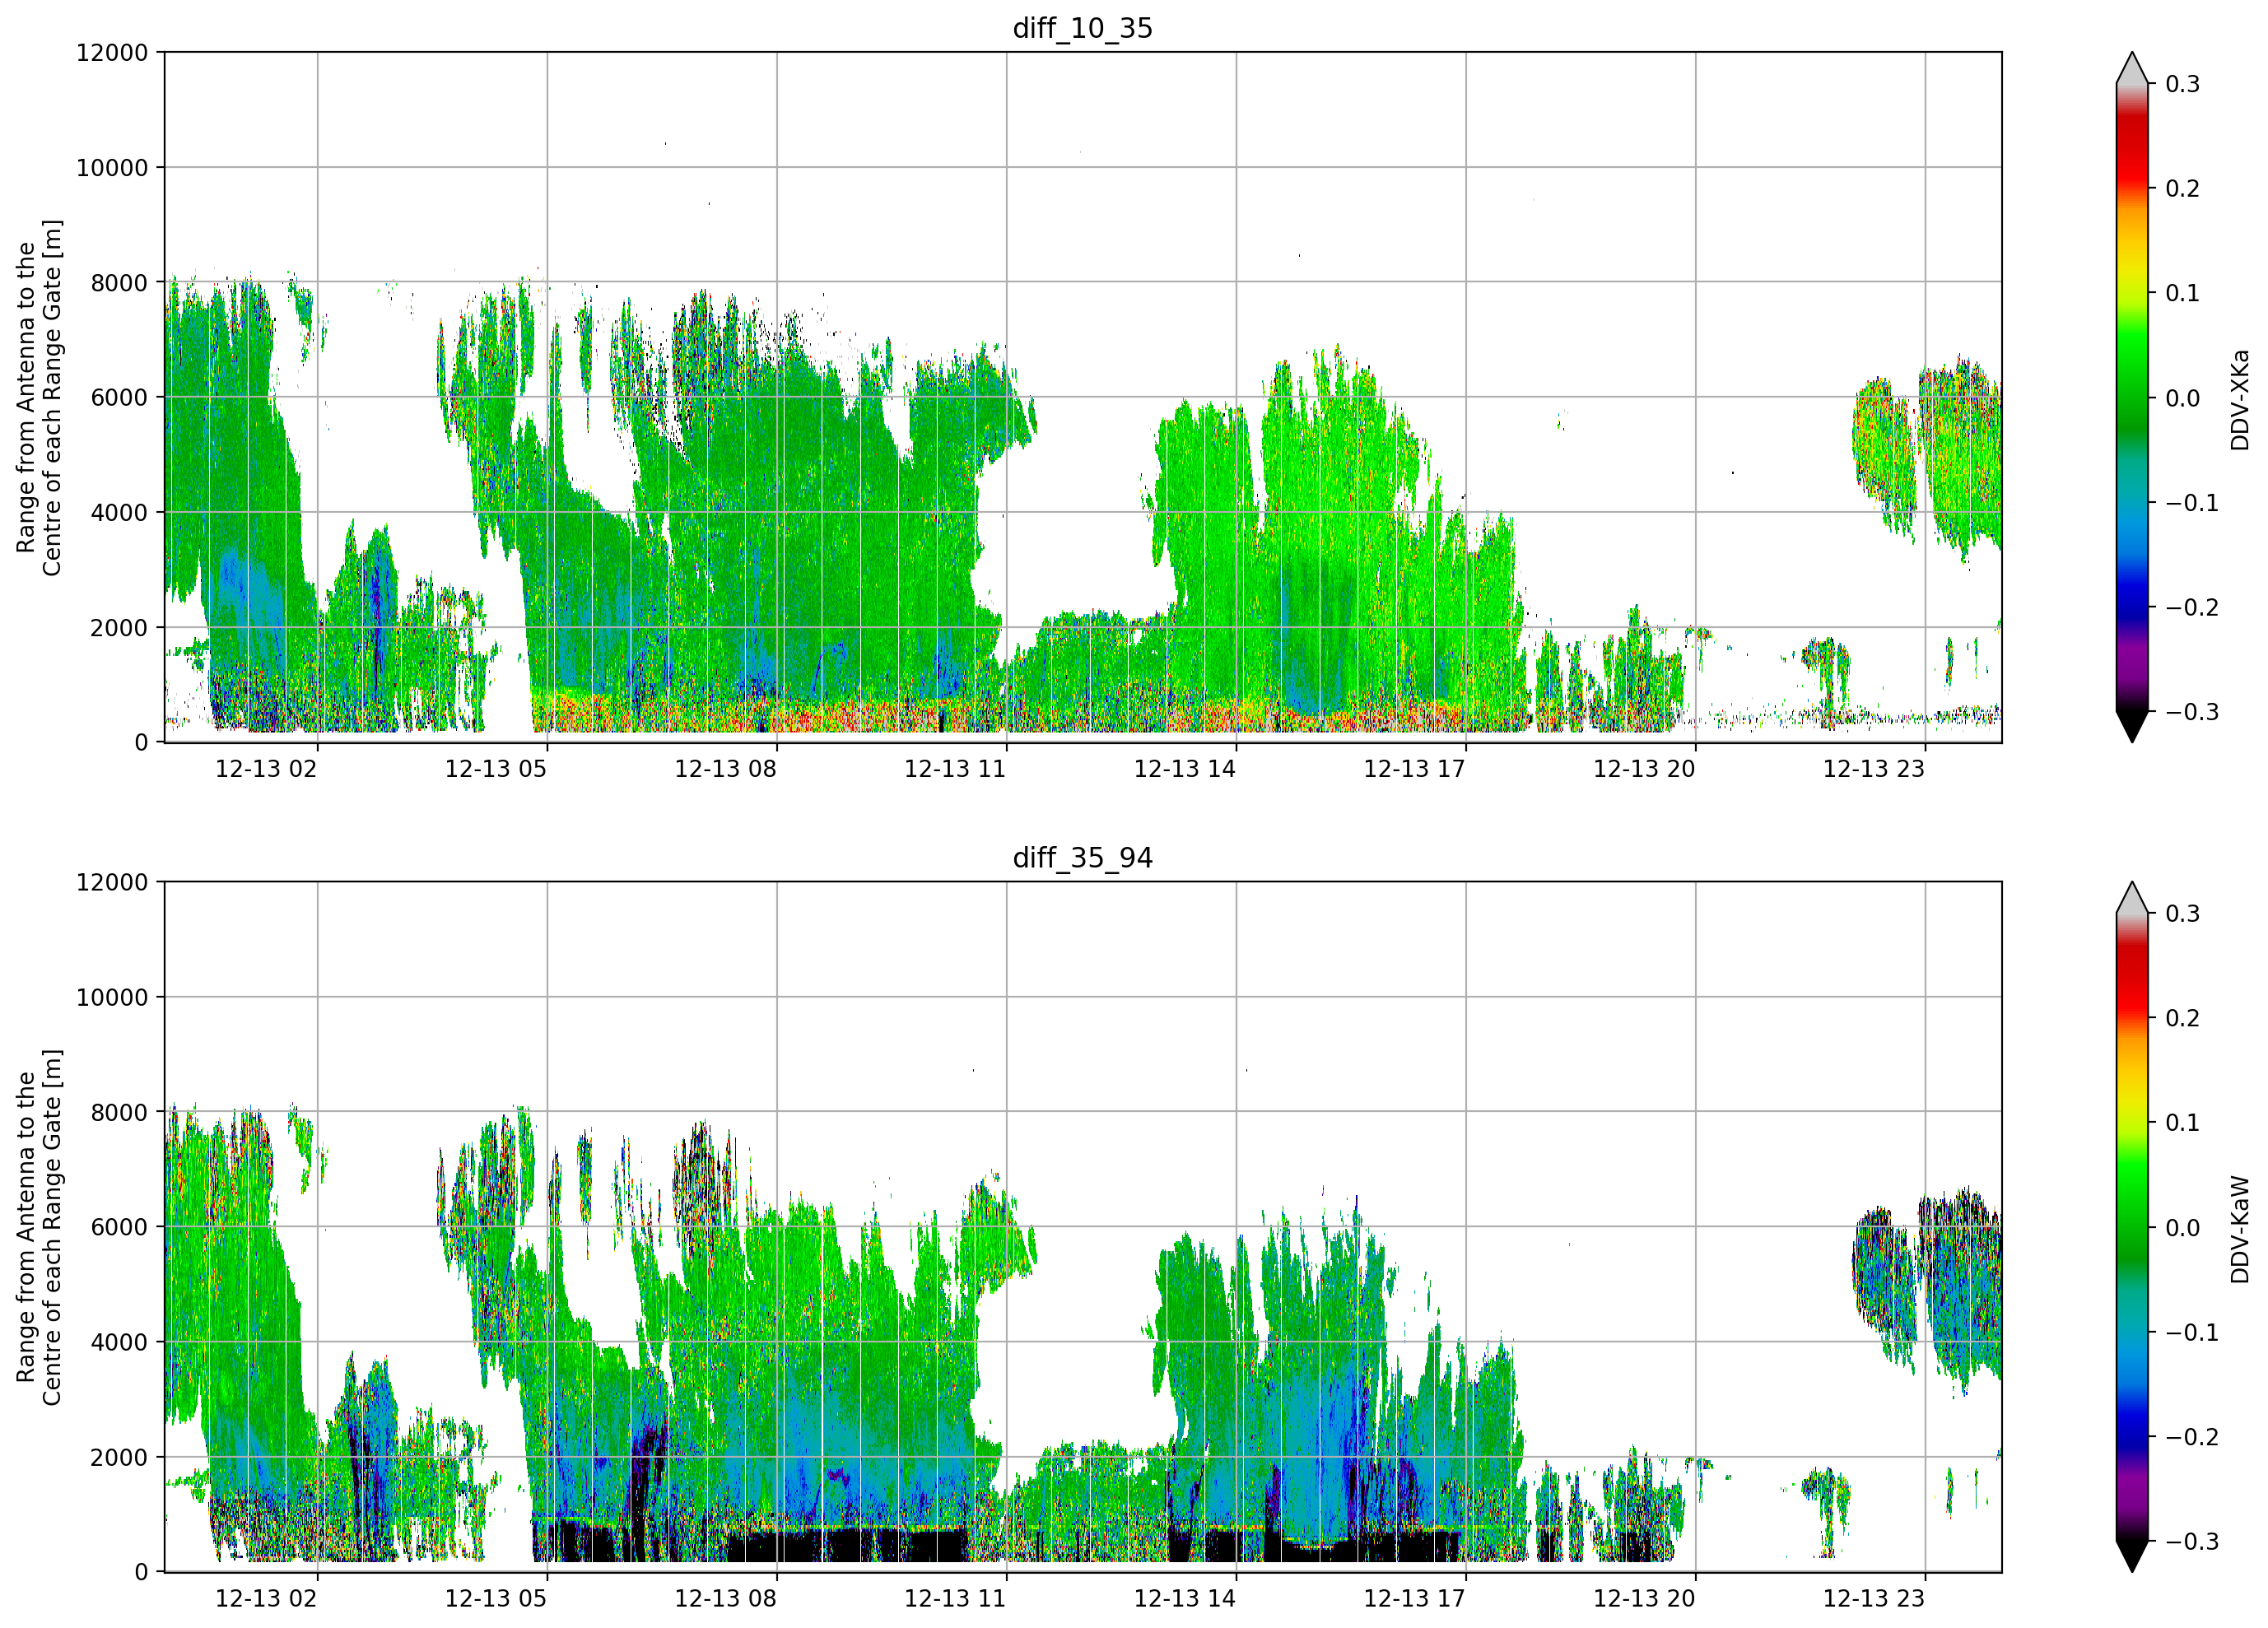Click the "0.0" tick on the DDV-KaW colorbar
This screenshot has width=2268, height=1628.
pos(2183,1228)
